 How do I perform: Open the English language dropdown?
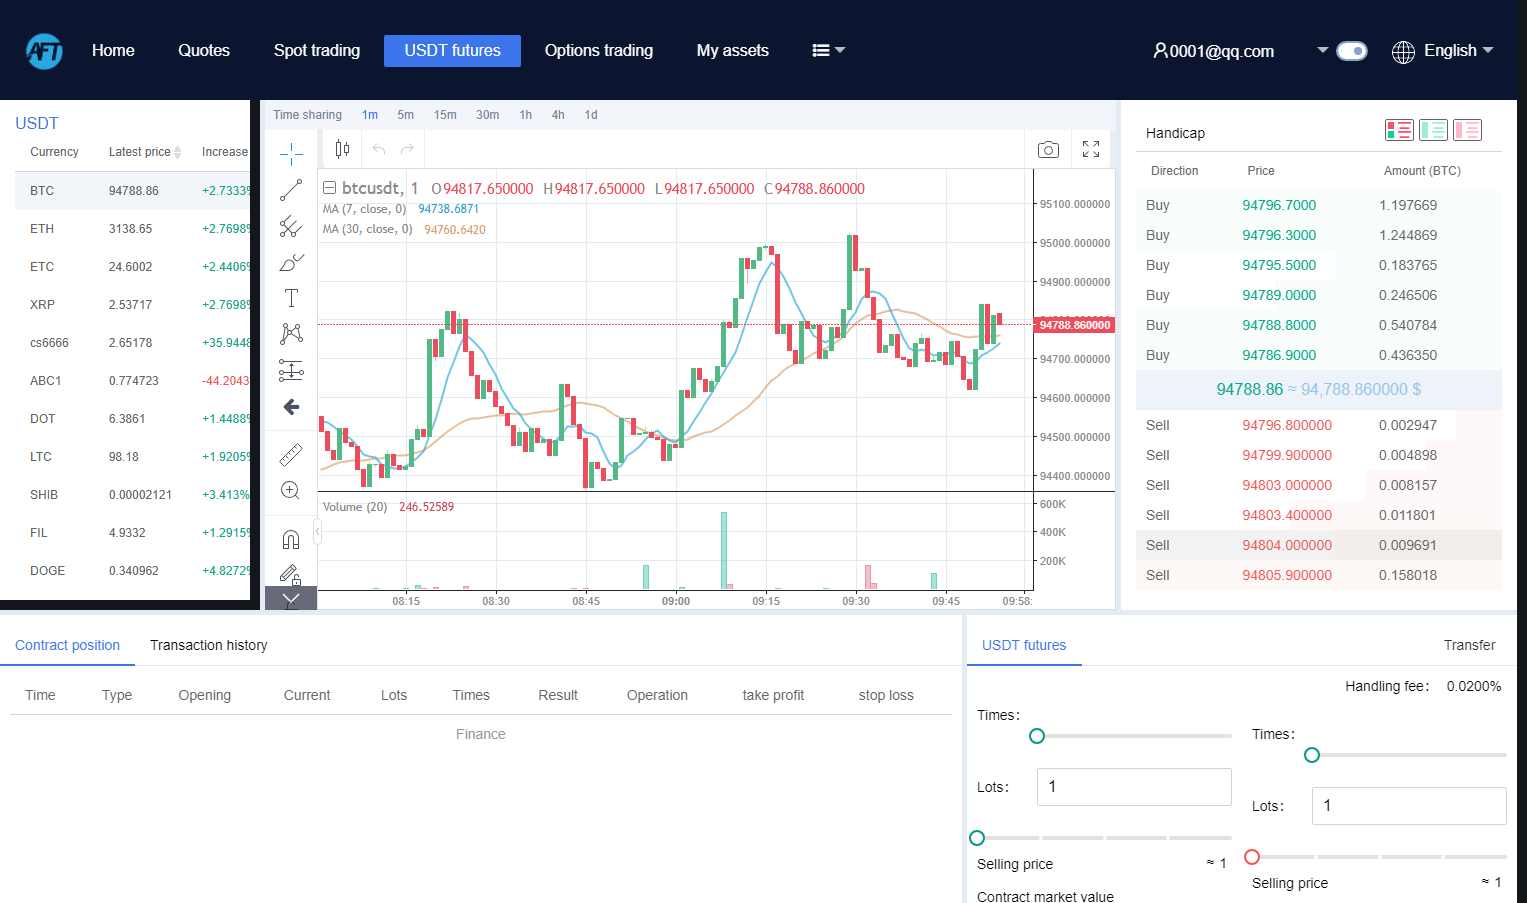(x=1443, y=51)
